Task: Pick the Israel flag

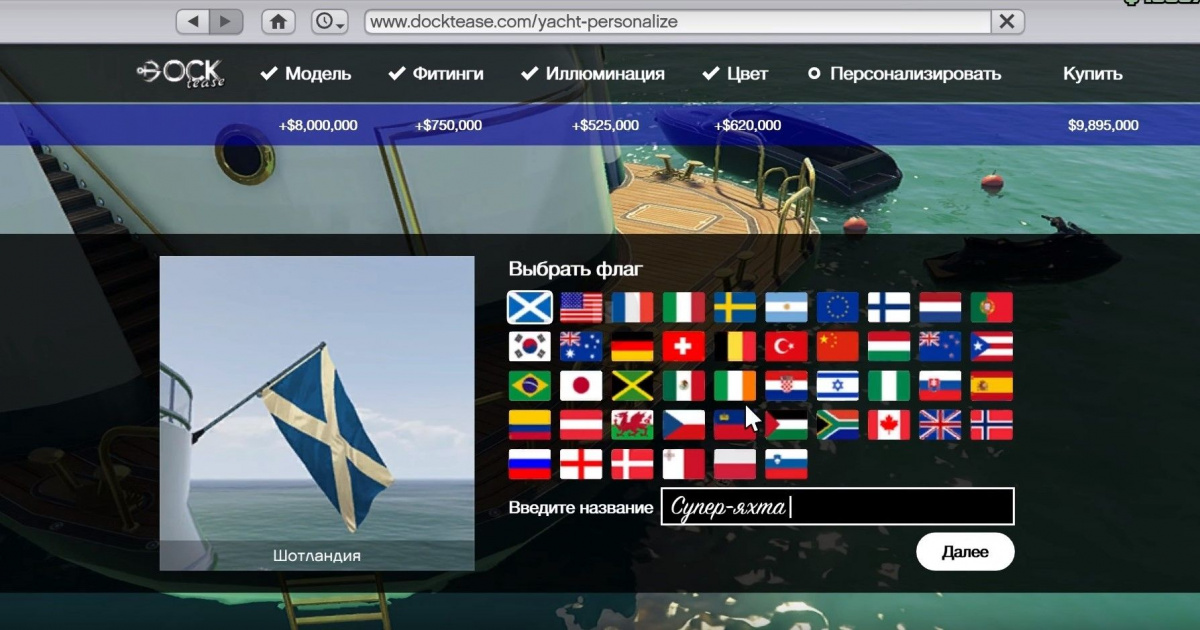Action: click(838, 386)
